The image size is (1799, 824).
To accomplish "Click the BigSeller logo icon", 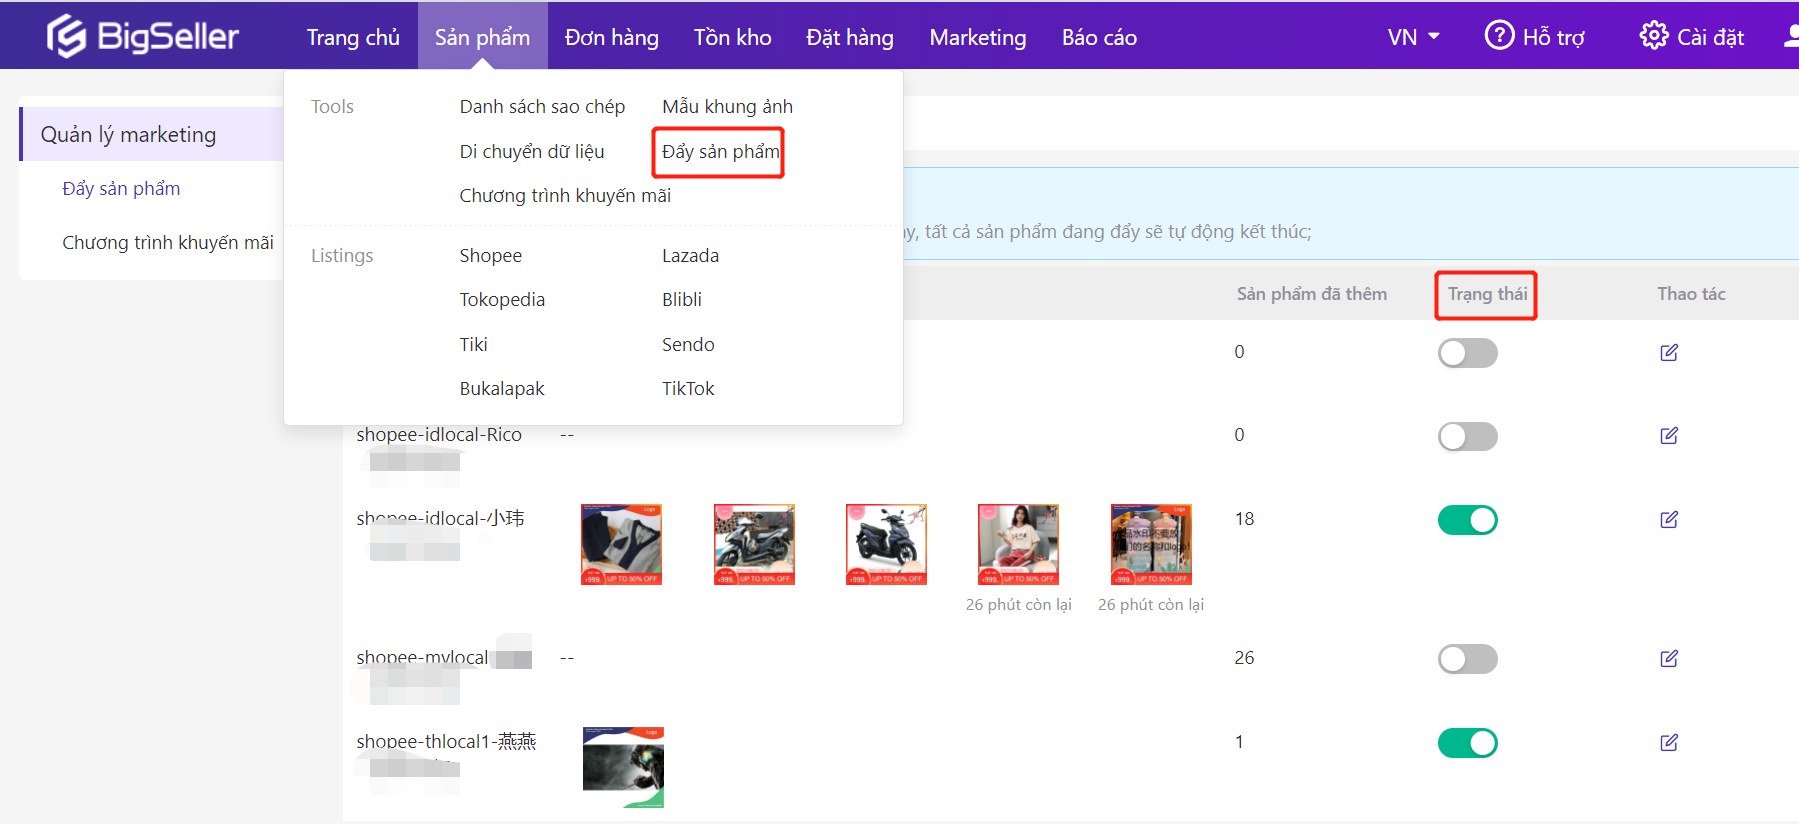I will [66, 37].
